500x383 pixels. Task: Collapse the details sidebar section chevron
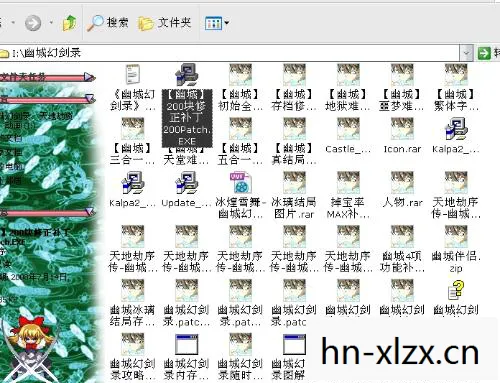89,212
